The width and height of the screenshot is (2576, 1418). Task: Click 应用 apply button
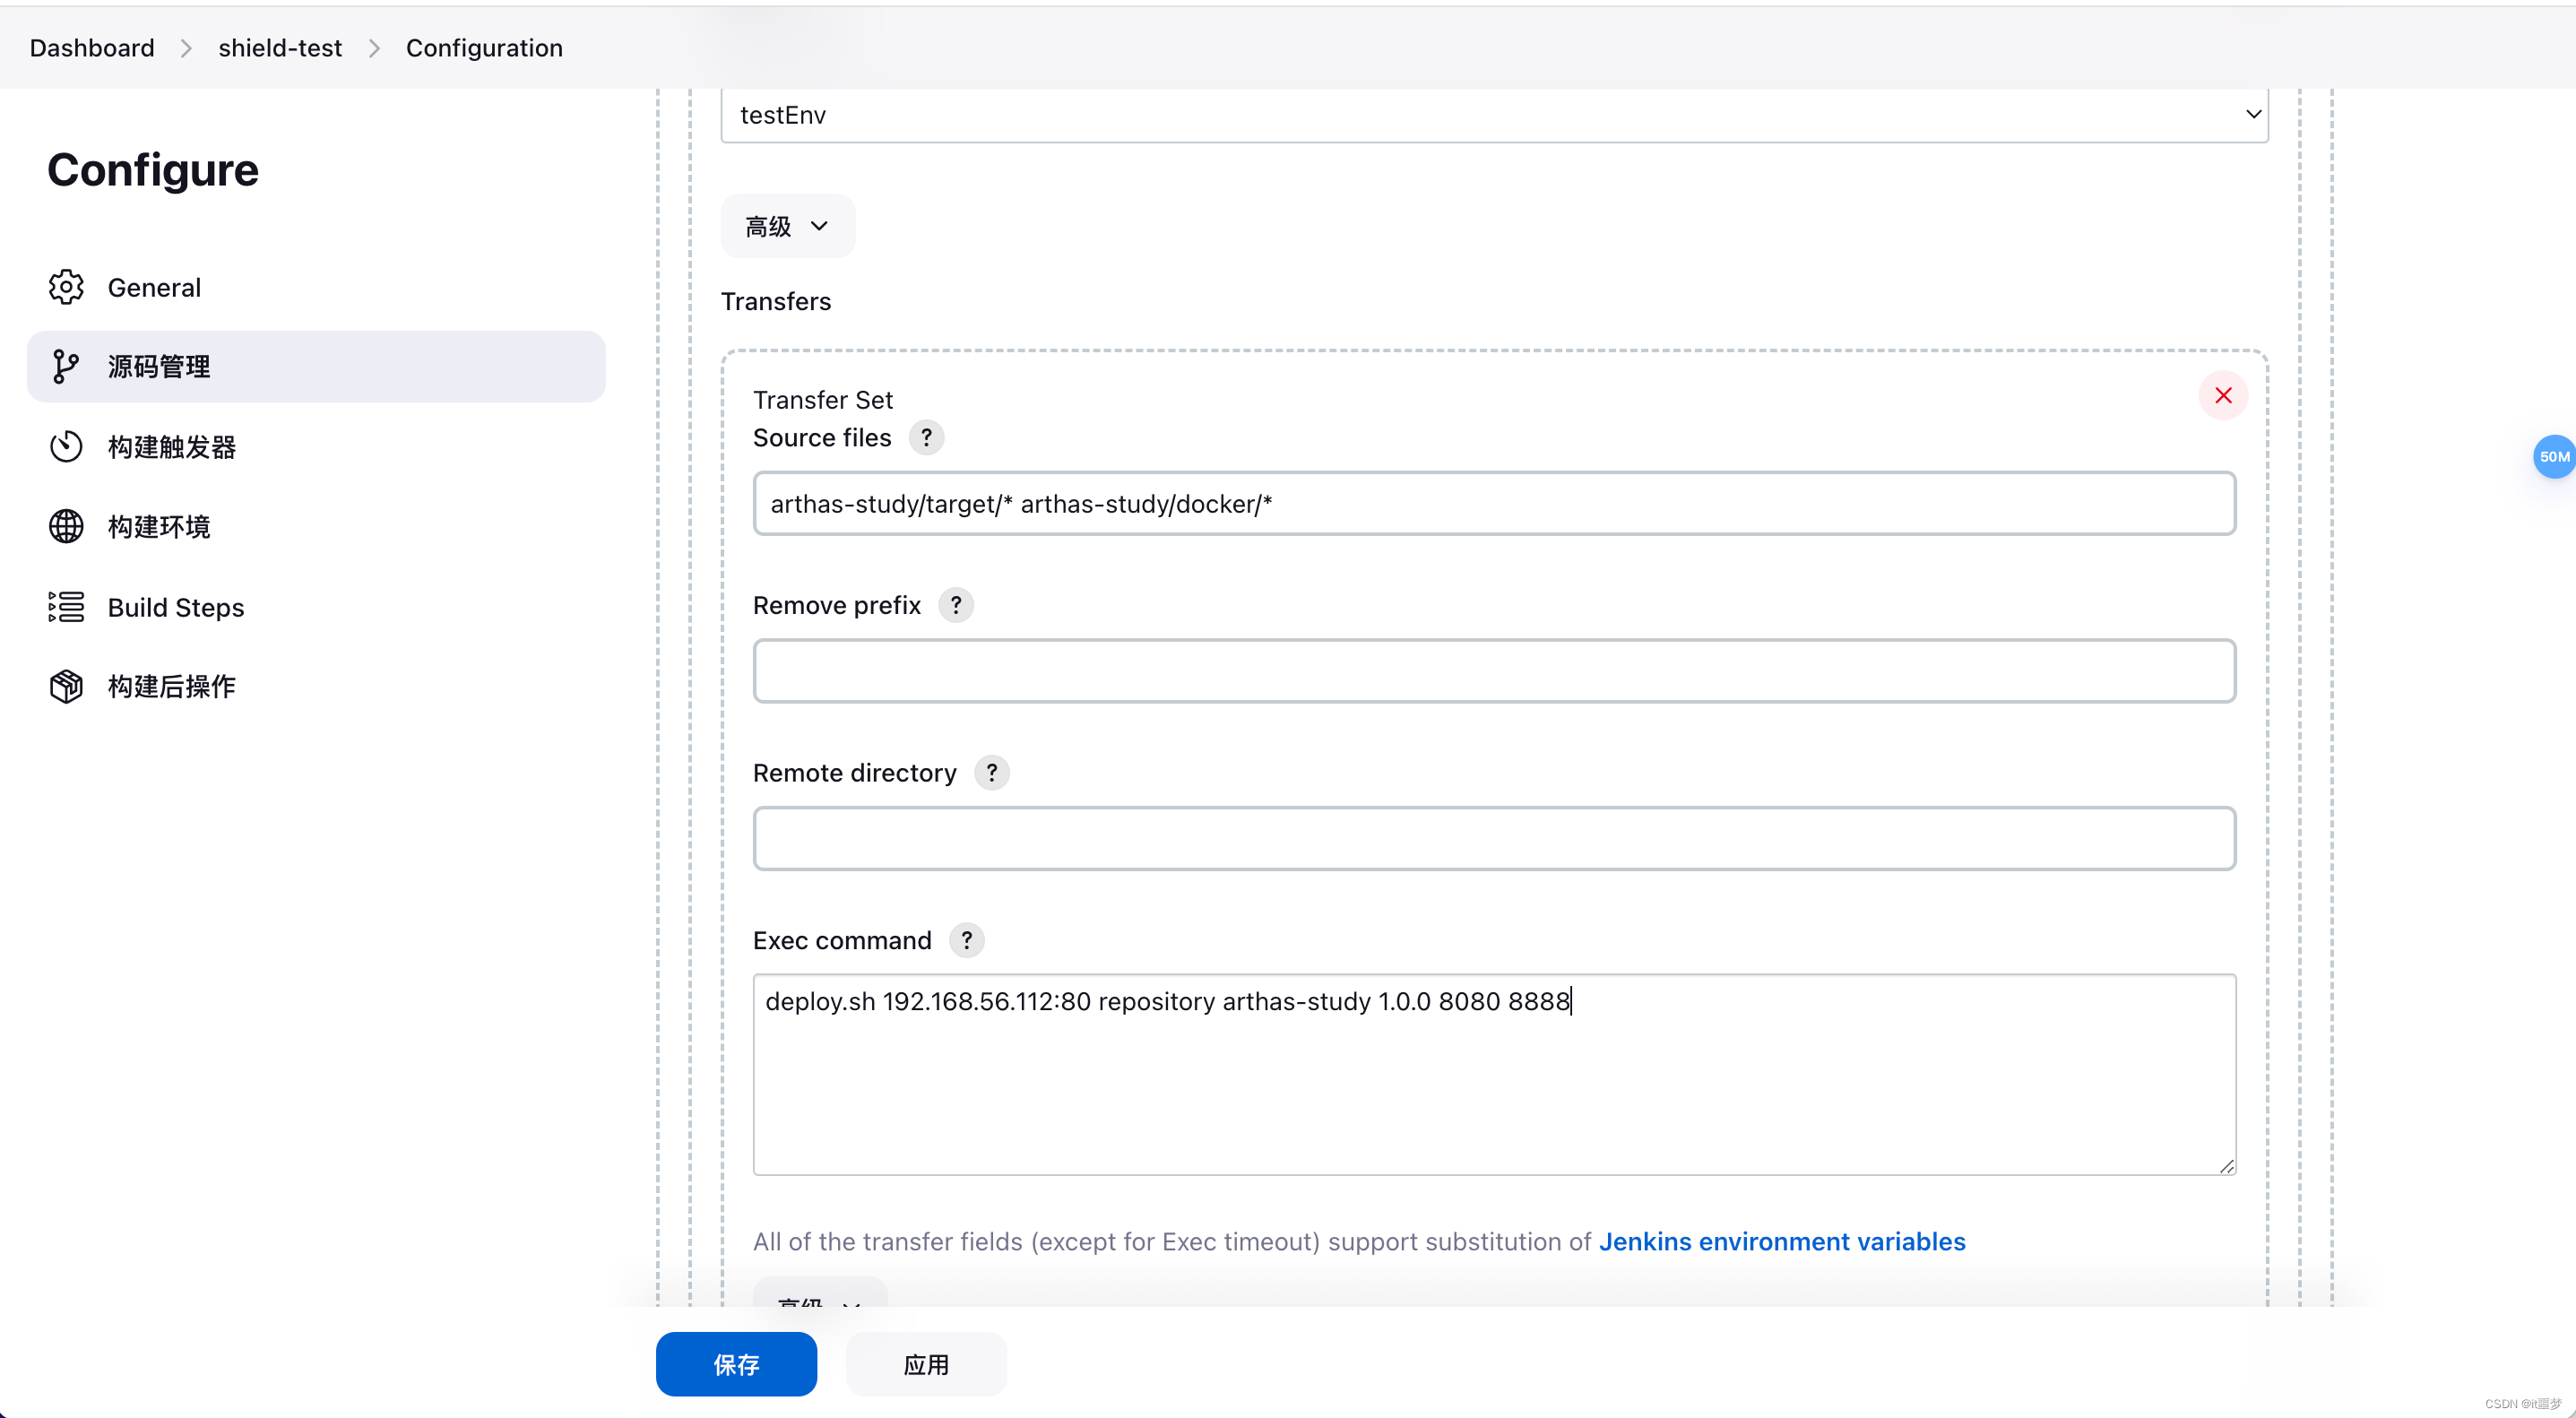(x=926, y=1364)
